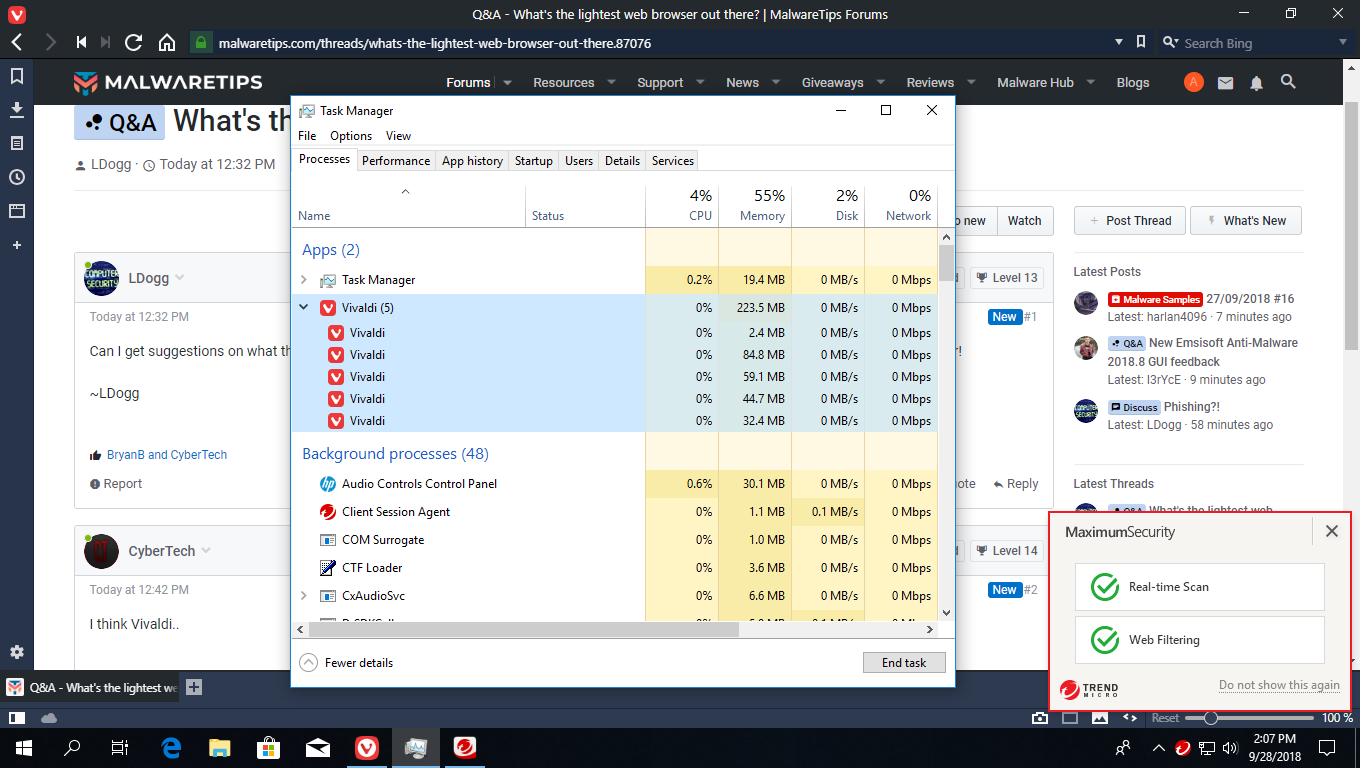Open Windows Task View

(x=120, y=747)
